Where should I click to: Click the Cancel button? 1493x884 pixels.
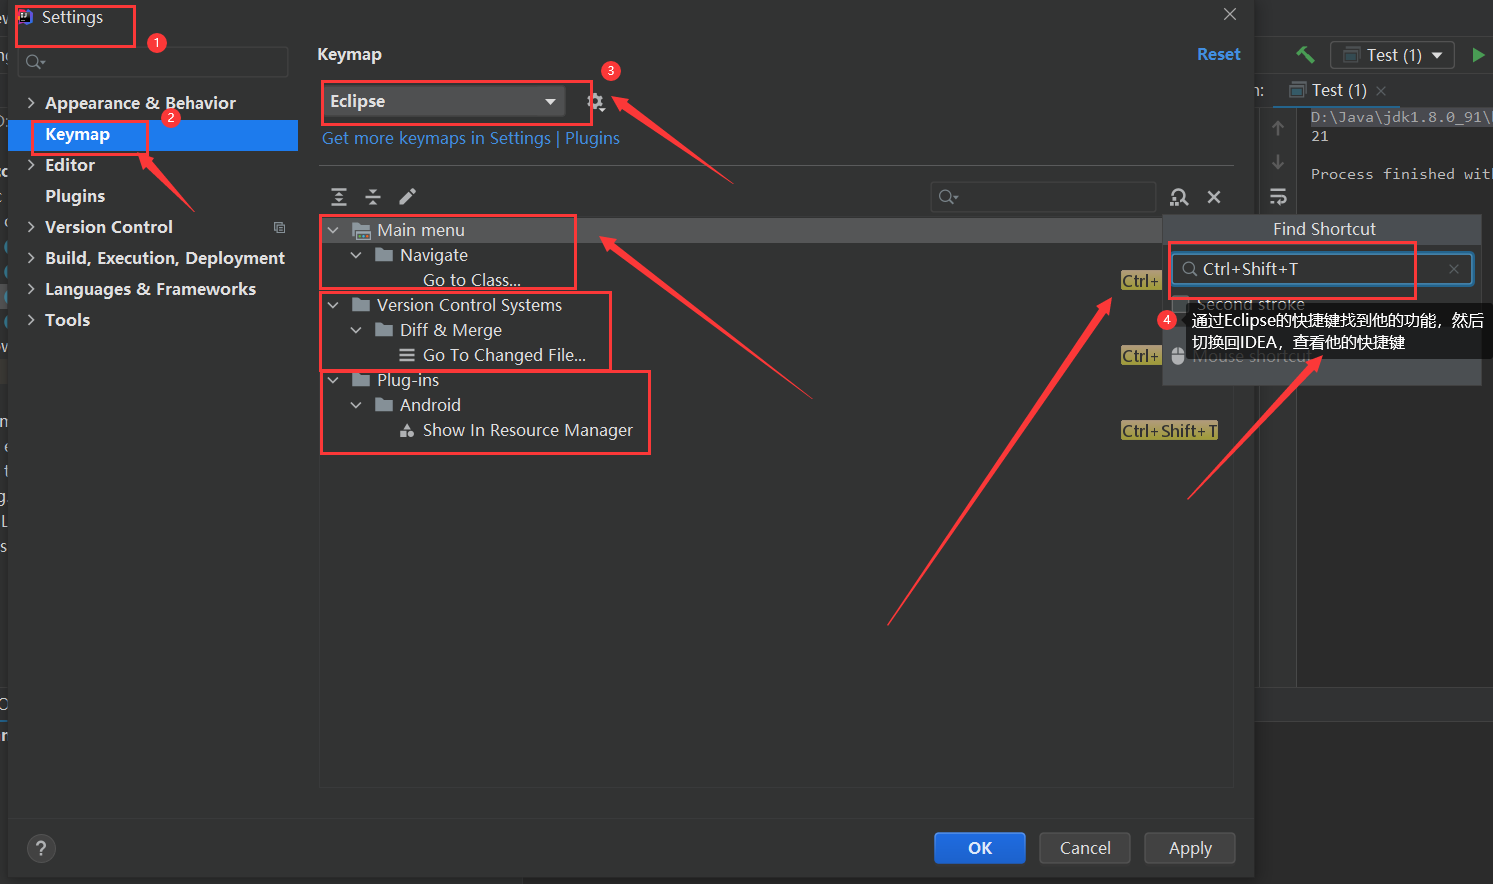1085,848
